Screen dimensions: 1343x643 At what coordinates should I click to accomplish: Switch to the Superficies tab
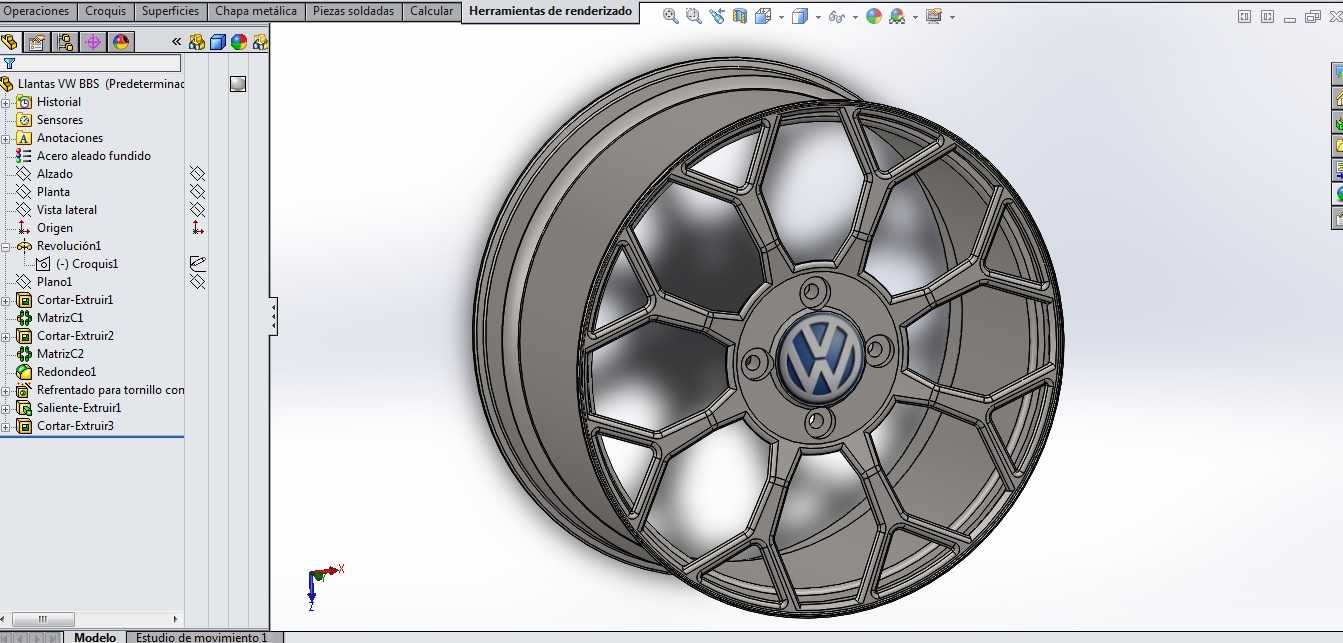(x=171, y=11)
